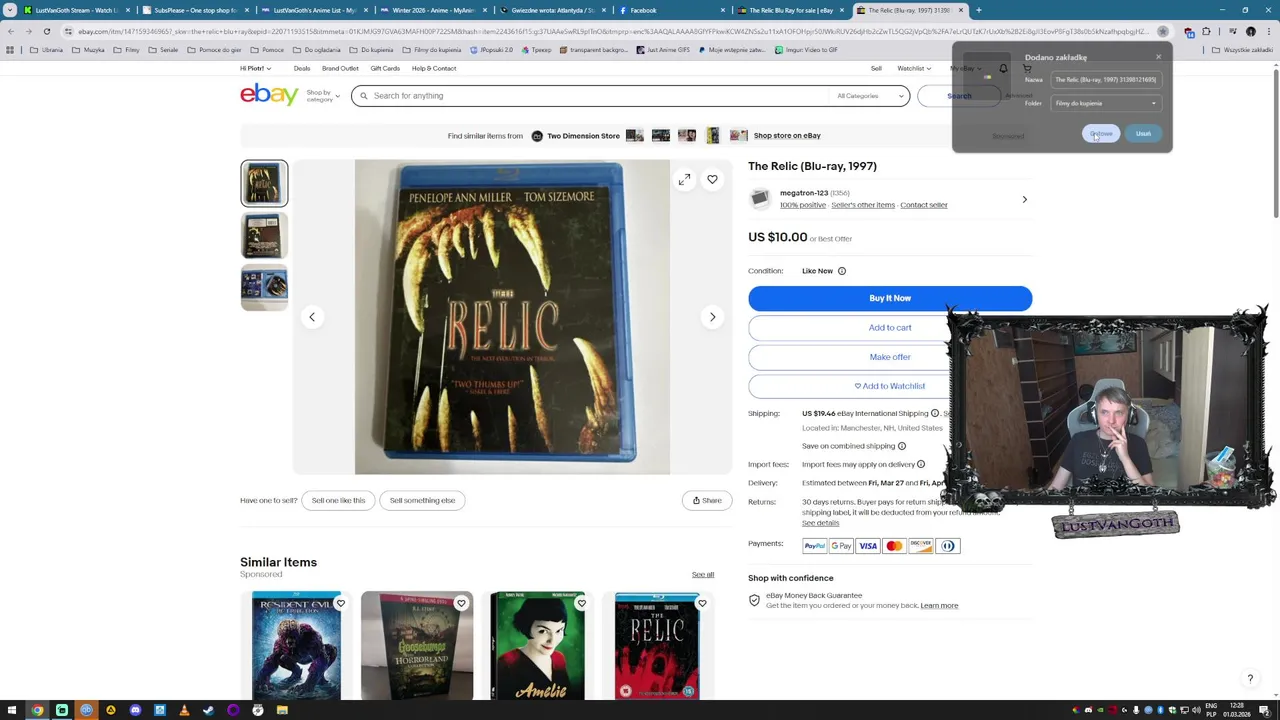Image resolution: width=1280 pixels, height=720 pixels.
Task: Open the Gift Cards menu link
Action: point(385,69)
